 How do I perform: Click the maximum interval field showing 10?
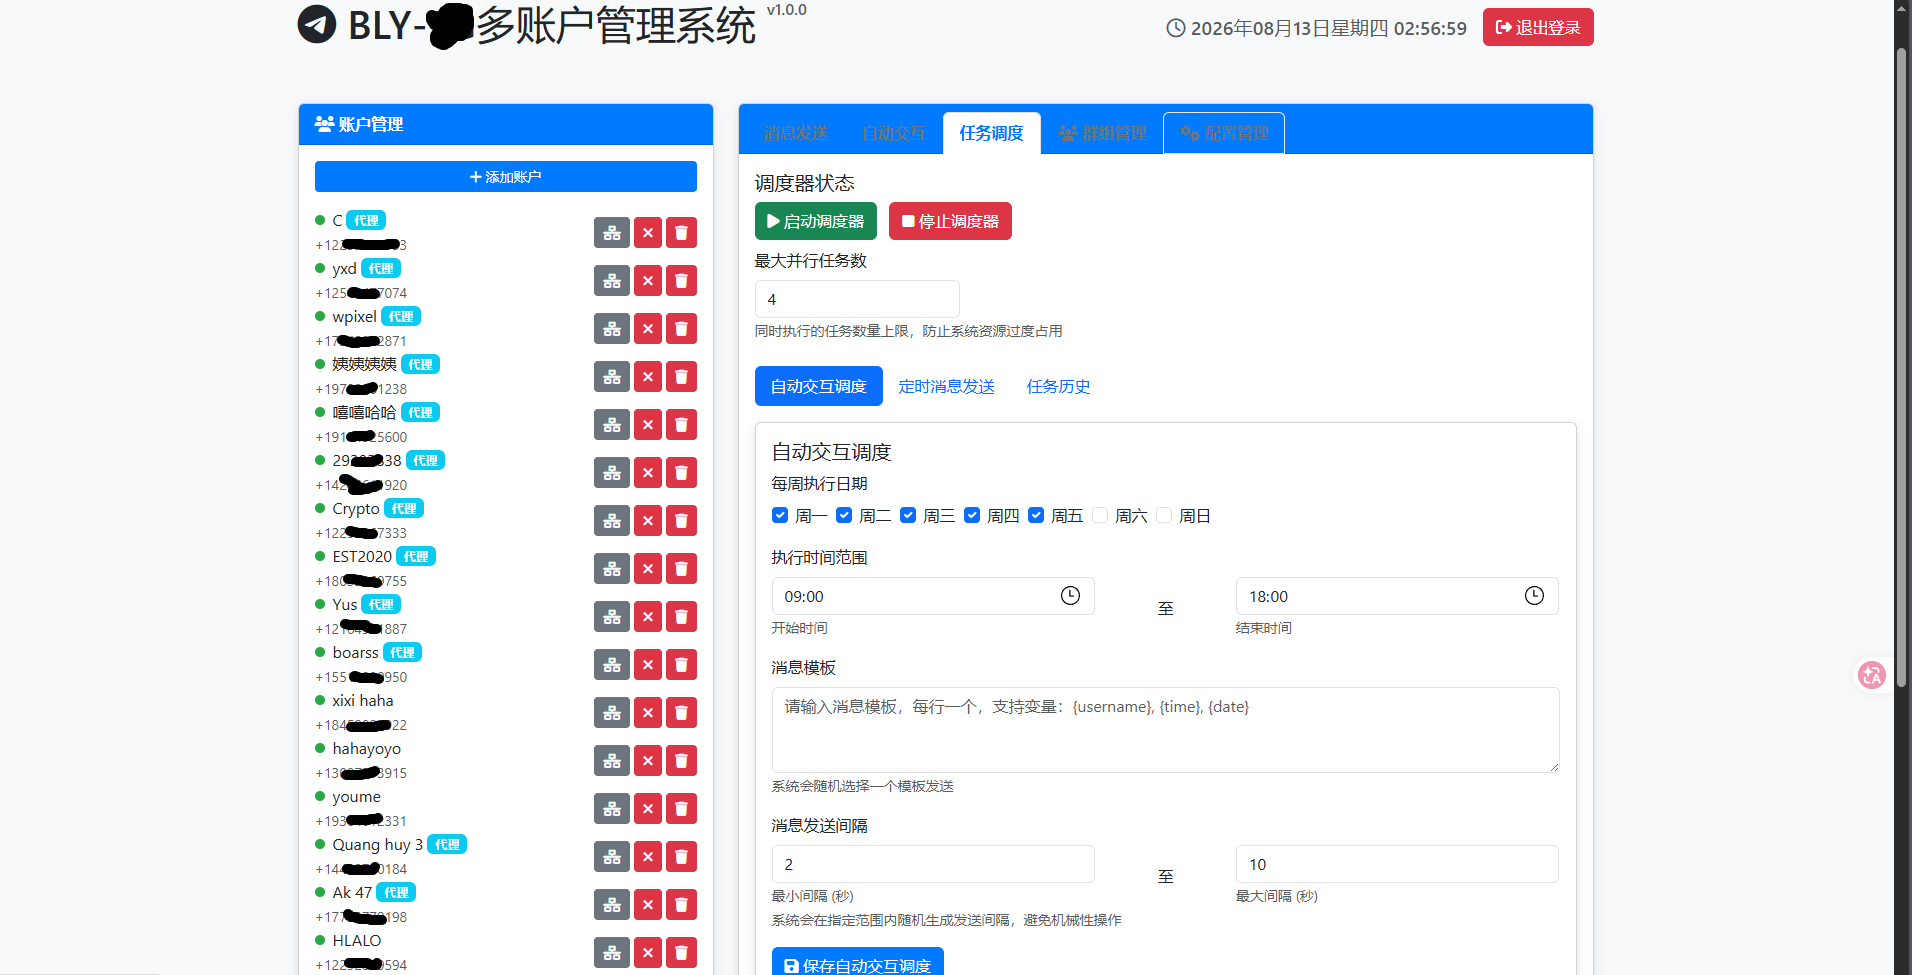(1397, 864)
